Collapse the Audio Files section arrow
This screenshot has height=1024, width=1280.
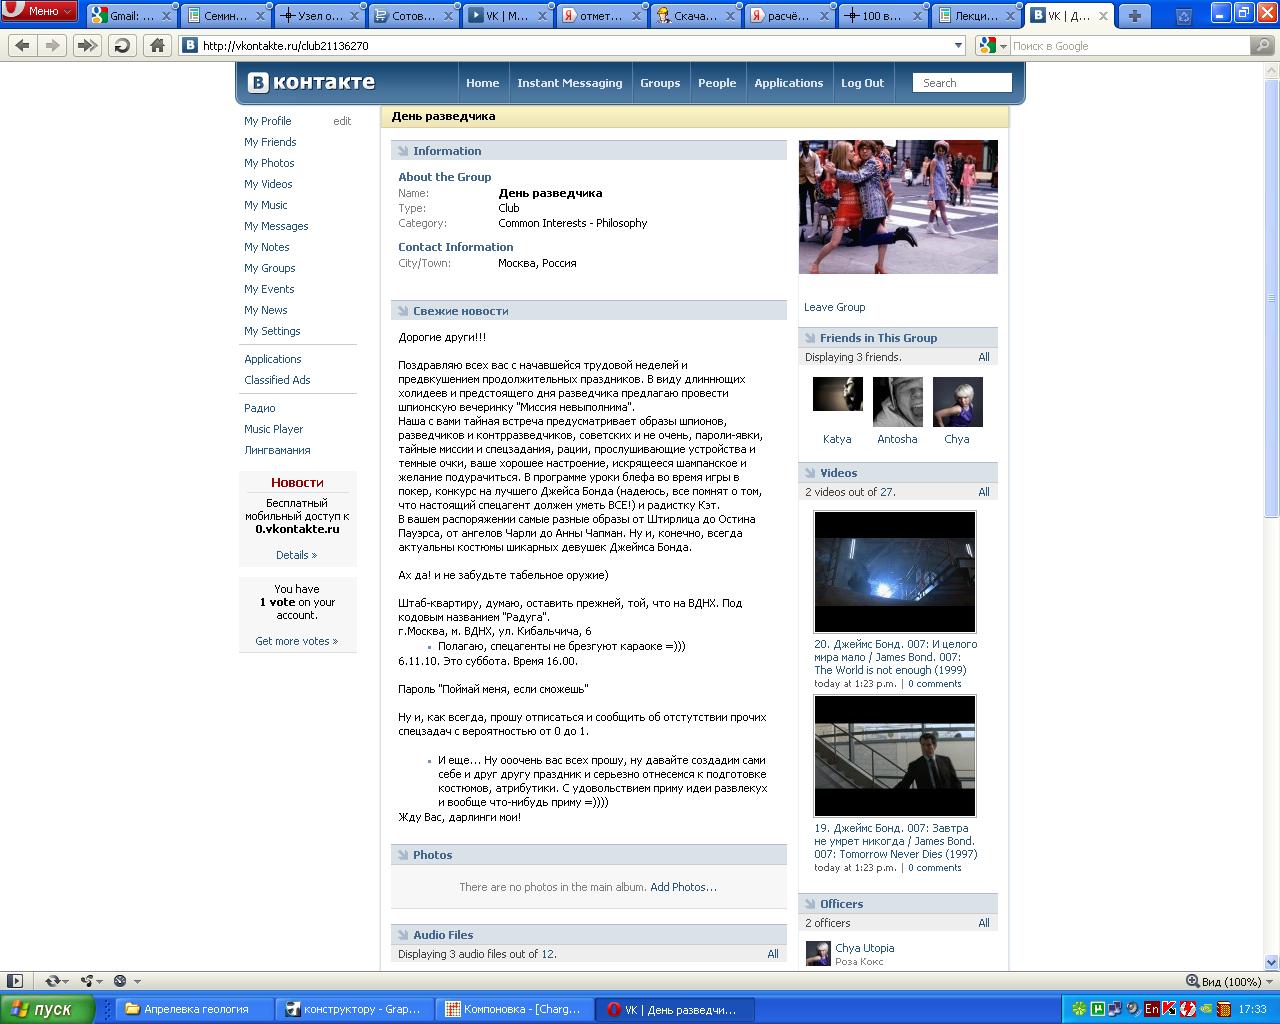[403, 935]
